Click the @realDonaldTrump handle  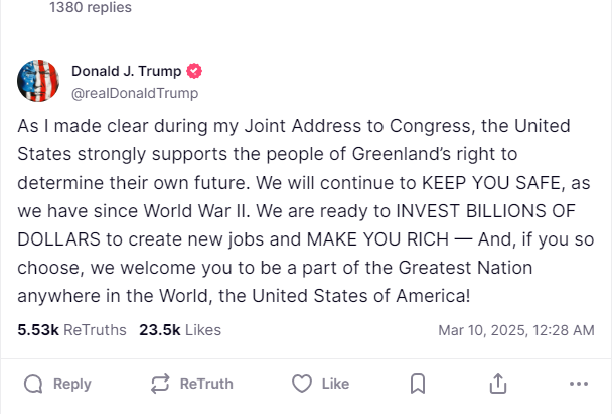point(134,93)
